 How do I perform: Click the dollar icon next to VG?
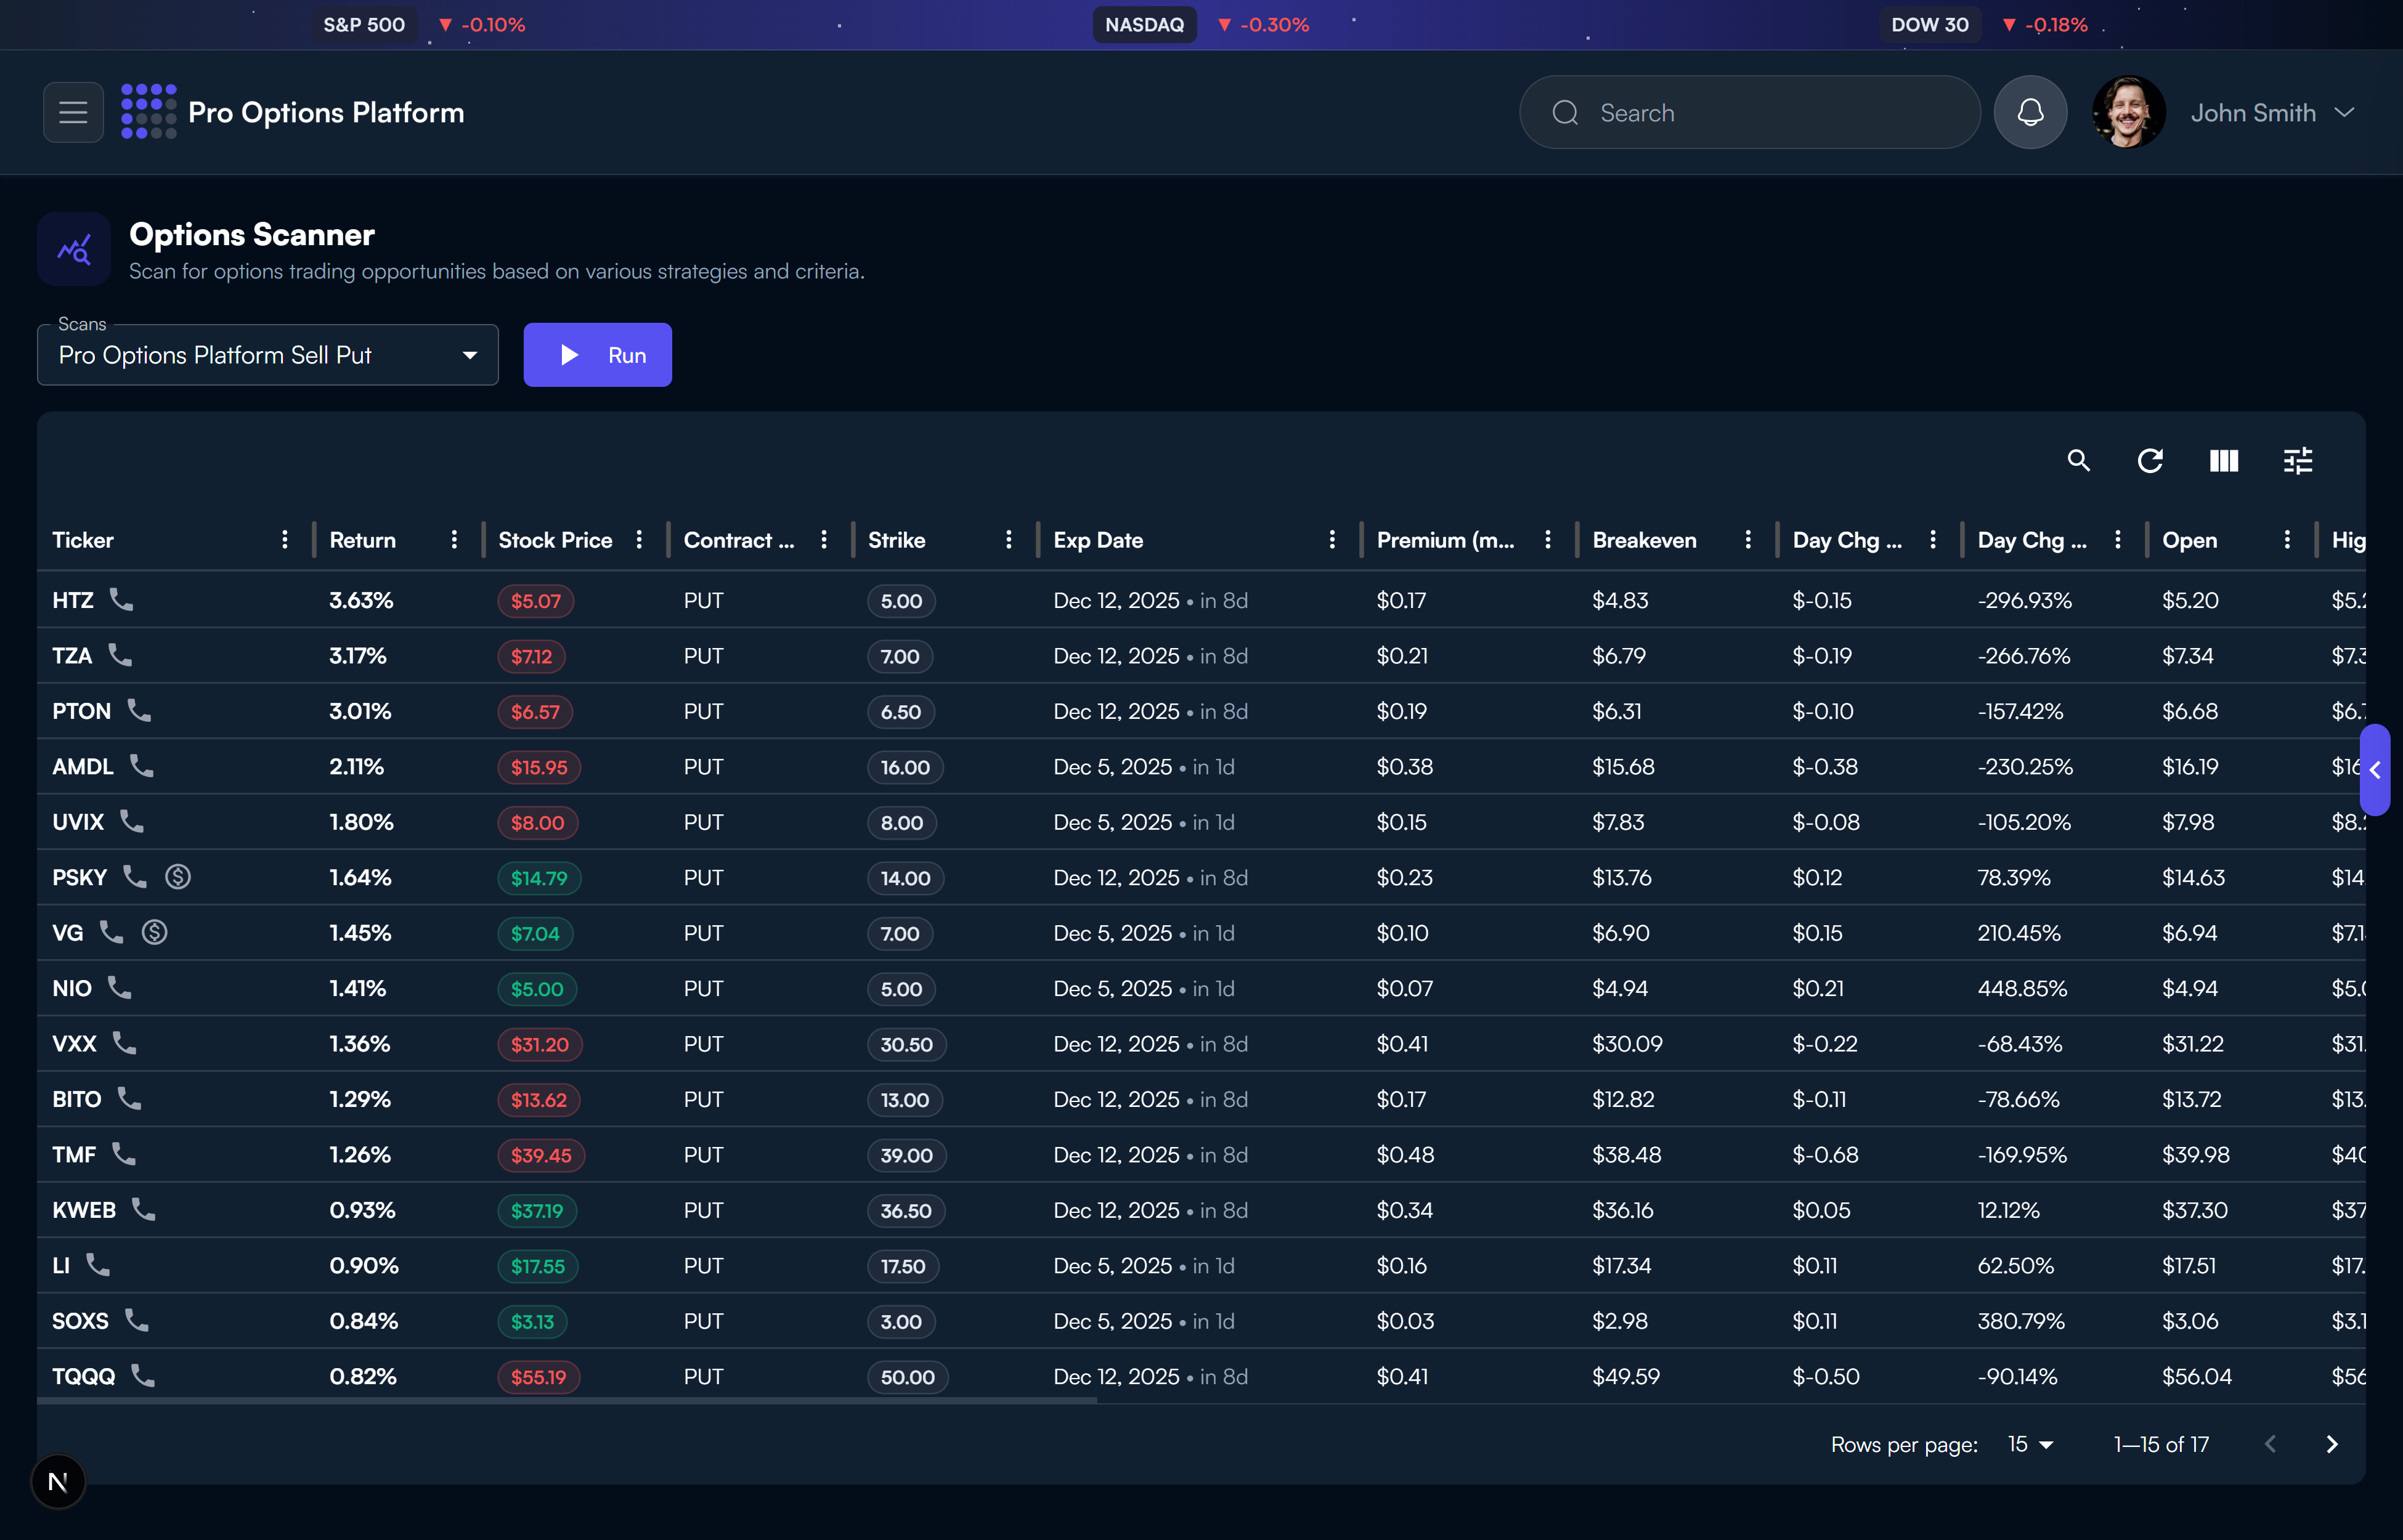pyautogui.click(x=156, y=932)
